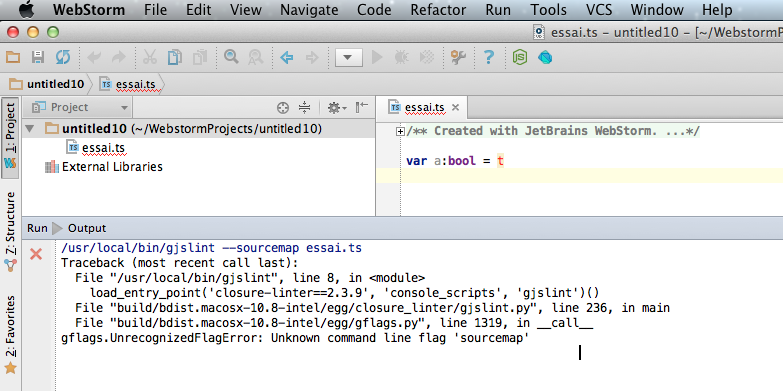The image size is (783, 391).
Task: Click the 'load_entry_point' output line
Action: point(344,293)
